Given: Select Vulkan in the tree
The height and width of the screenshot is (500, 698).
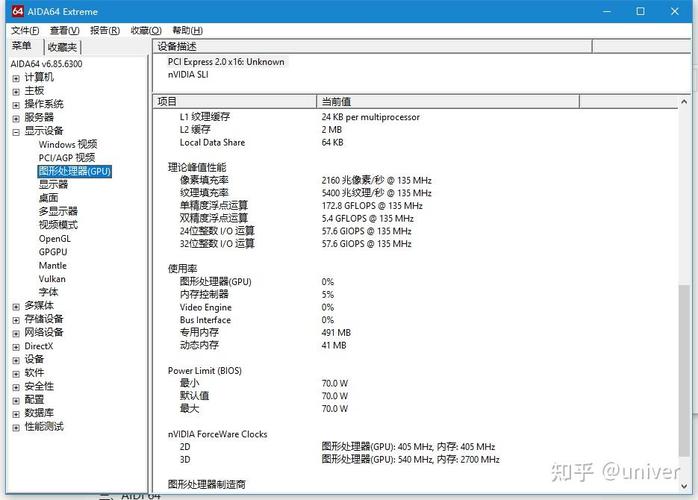Looking at the screenshot, I should pos(52,279).
